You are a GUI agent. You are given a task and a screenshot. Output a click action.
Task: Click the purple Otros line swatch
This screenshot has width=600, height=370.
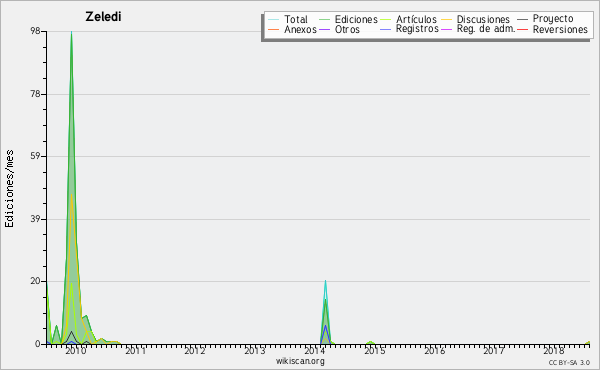tap(324, 29)
